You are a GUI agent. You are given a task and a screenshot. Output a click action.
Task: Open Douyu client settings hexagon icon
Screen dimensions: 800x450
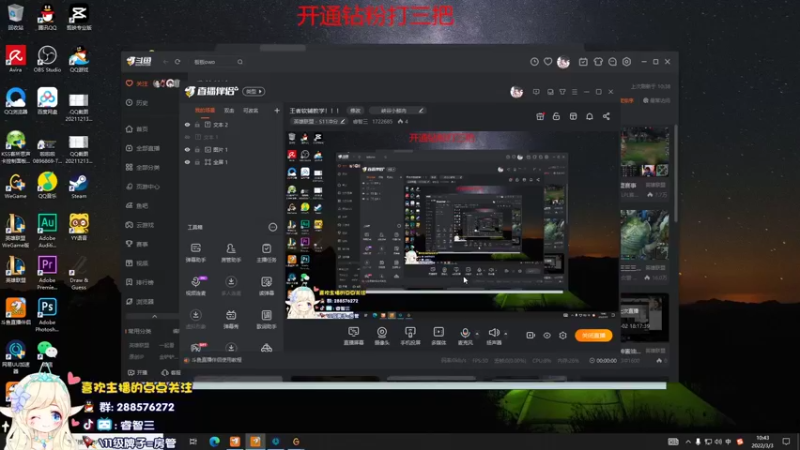click(627, 62)
